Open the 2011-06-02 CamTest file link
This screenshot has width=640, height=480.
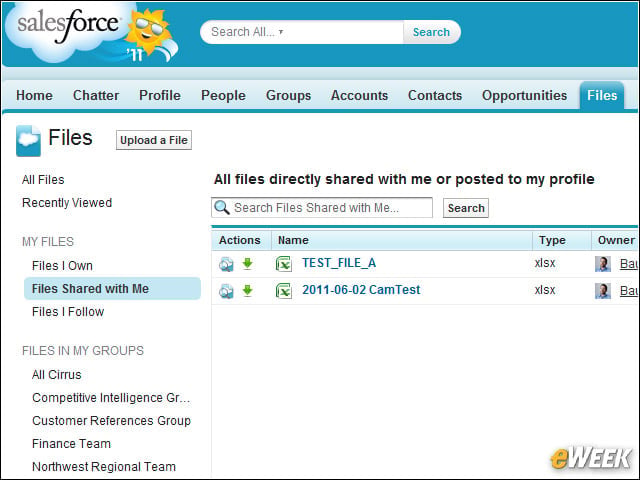point(361,290)
